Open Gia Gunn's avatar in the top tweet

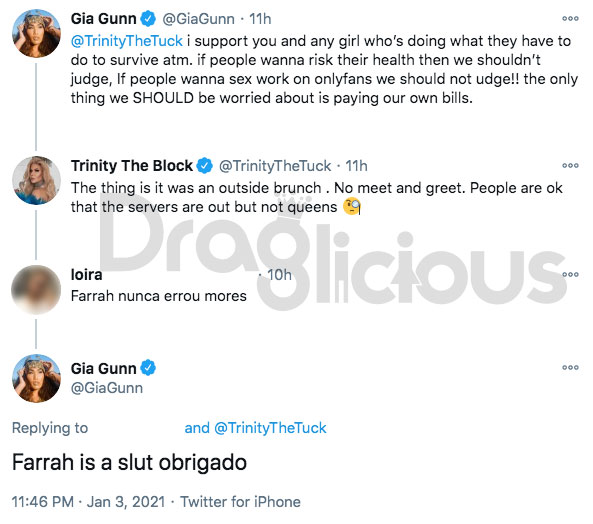(x=36, y=33)
